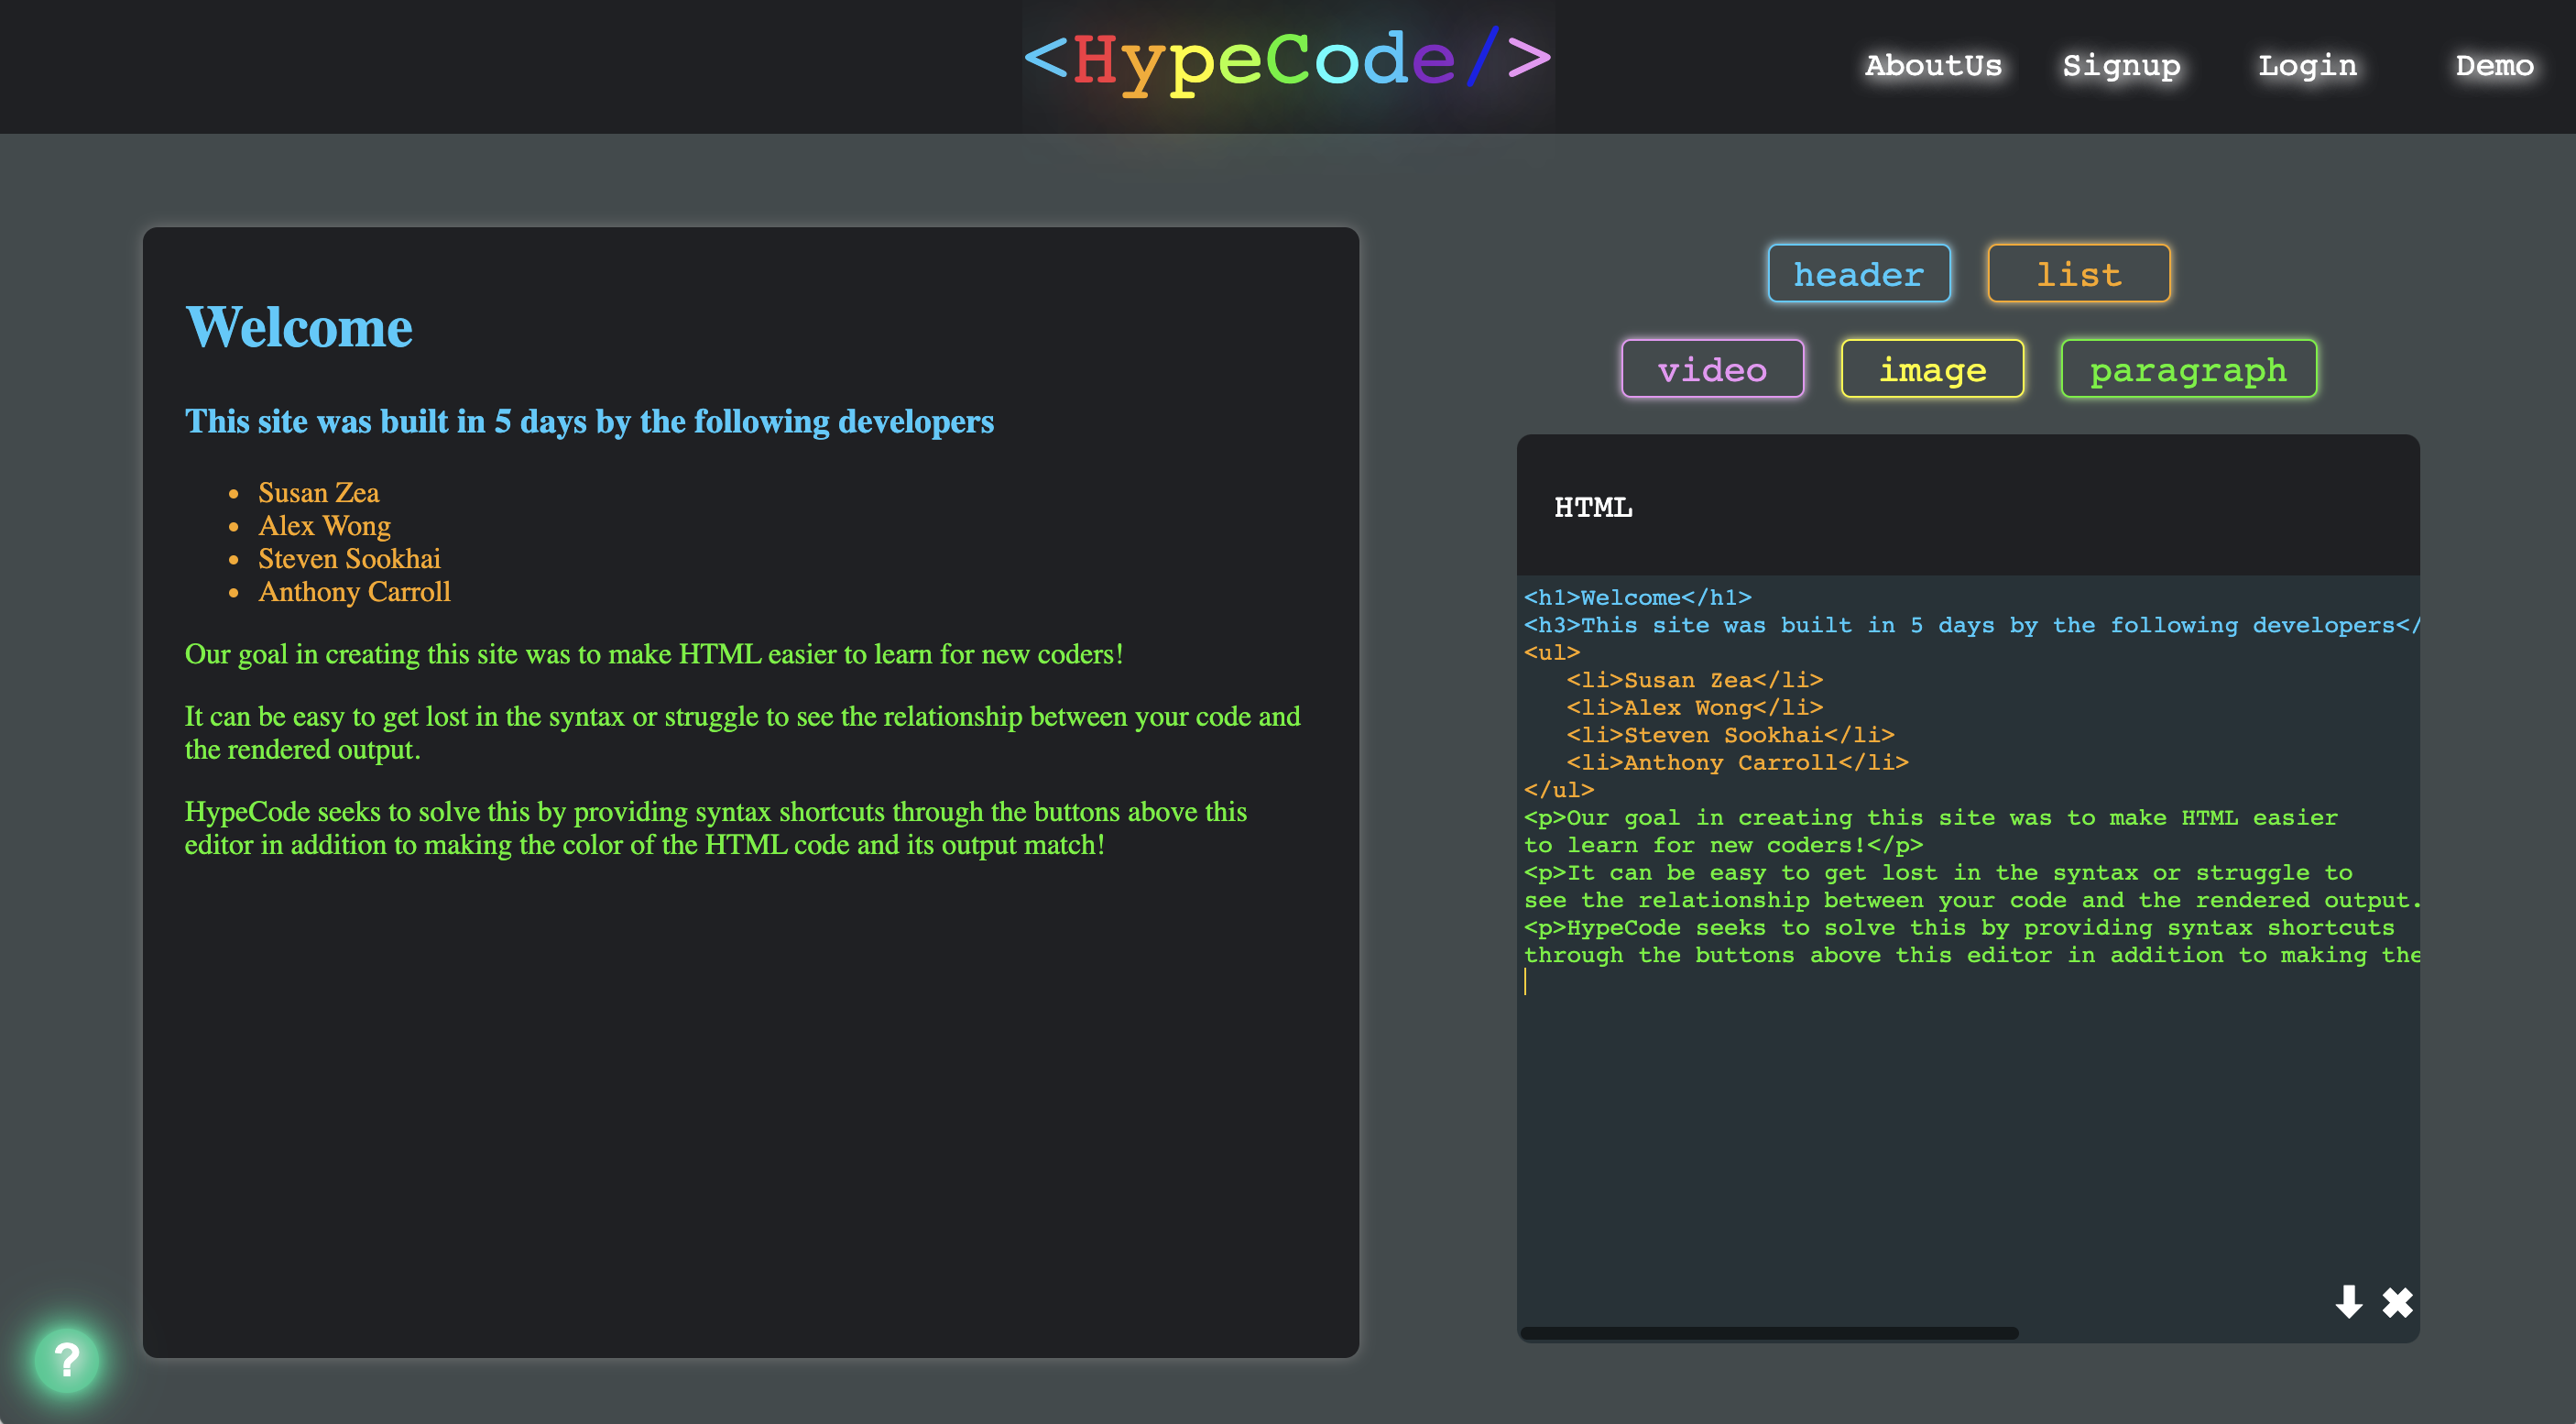This screenshot has height=1424, width=2576.
Task: Click the 'This site was built in 5 days' subheading
Action: coord(589,421)
